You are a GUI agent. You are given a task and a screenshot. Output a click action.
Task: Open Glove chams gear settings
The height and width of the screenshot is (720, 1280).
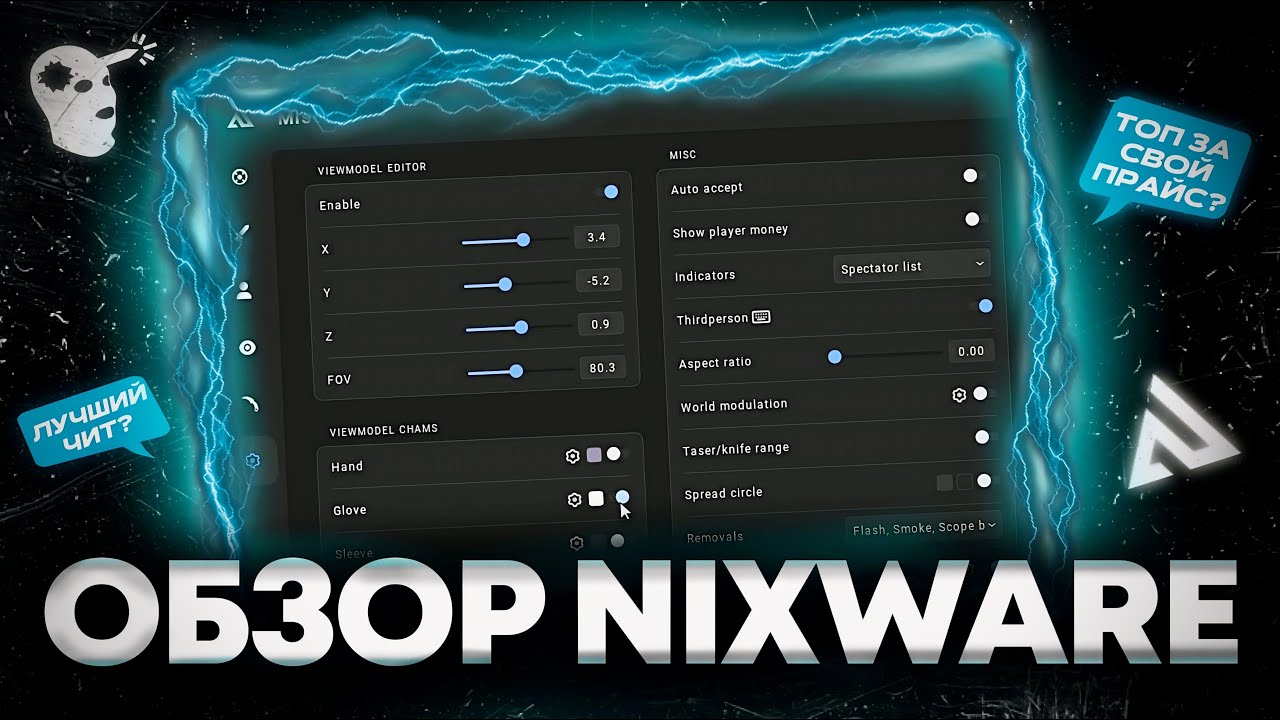tap(574, 499)
